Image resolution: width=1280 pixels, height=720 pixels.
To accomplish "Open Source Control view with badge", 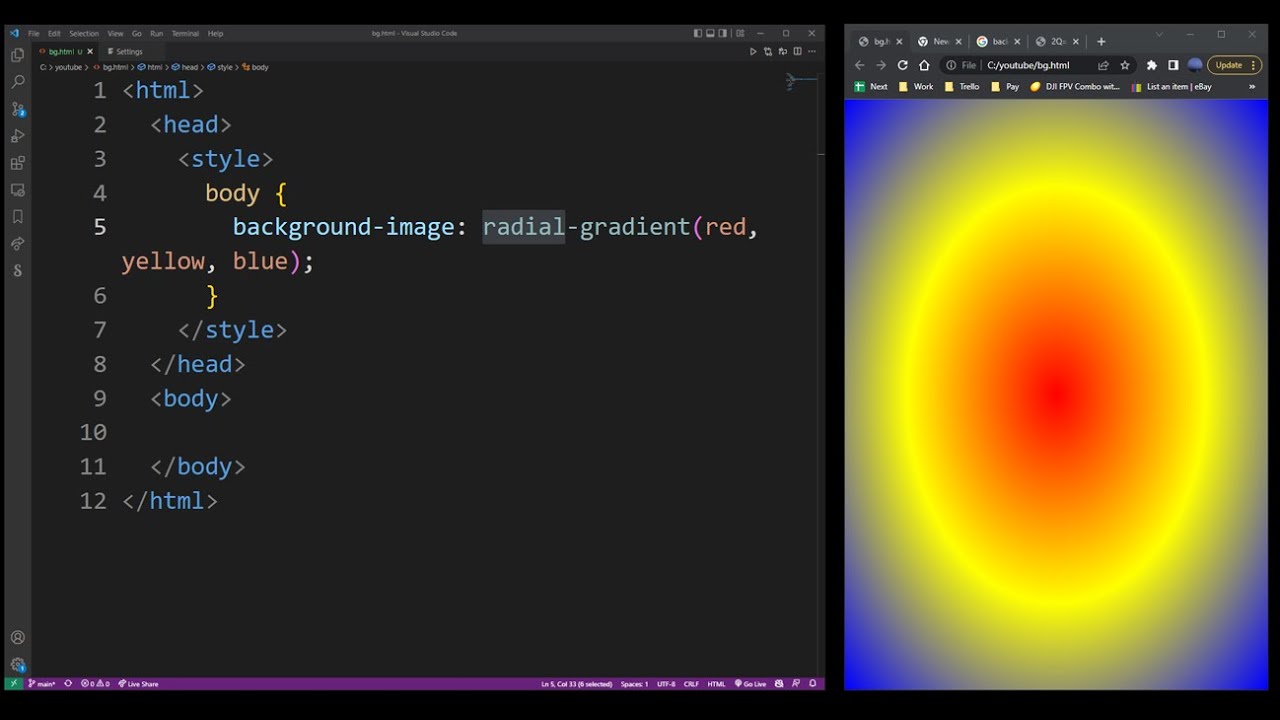I will coord(17,109).
